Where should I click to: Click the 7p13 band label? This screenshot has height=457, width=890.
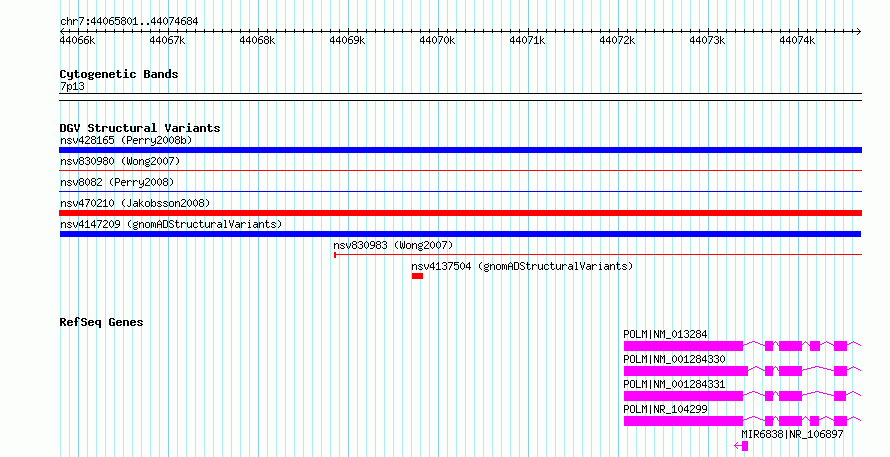click(x=72, y=87)
